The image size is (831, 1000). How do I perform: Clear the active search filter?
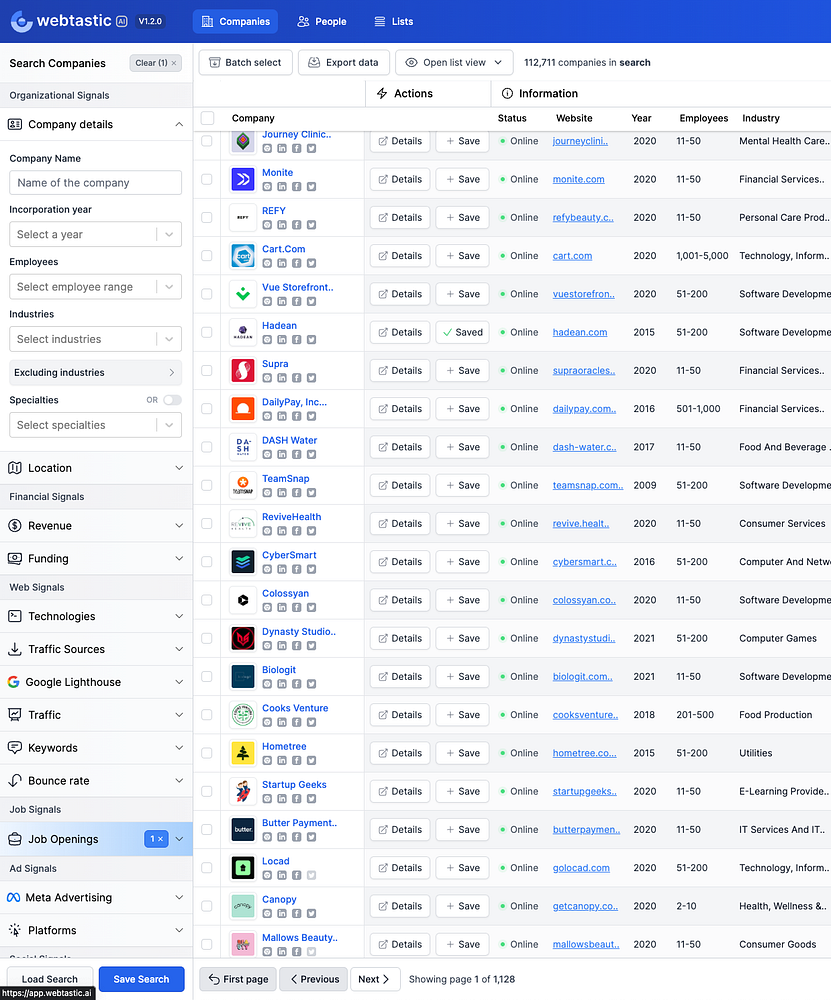[x=156, y=63]
